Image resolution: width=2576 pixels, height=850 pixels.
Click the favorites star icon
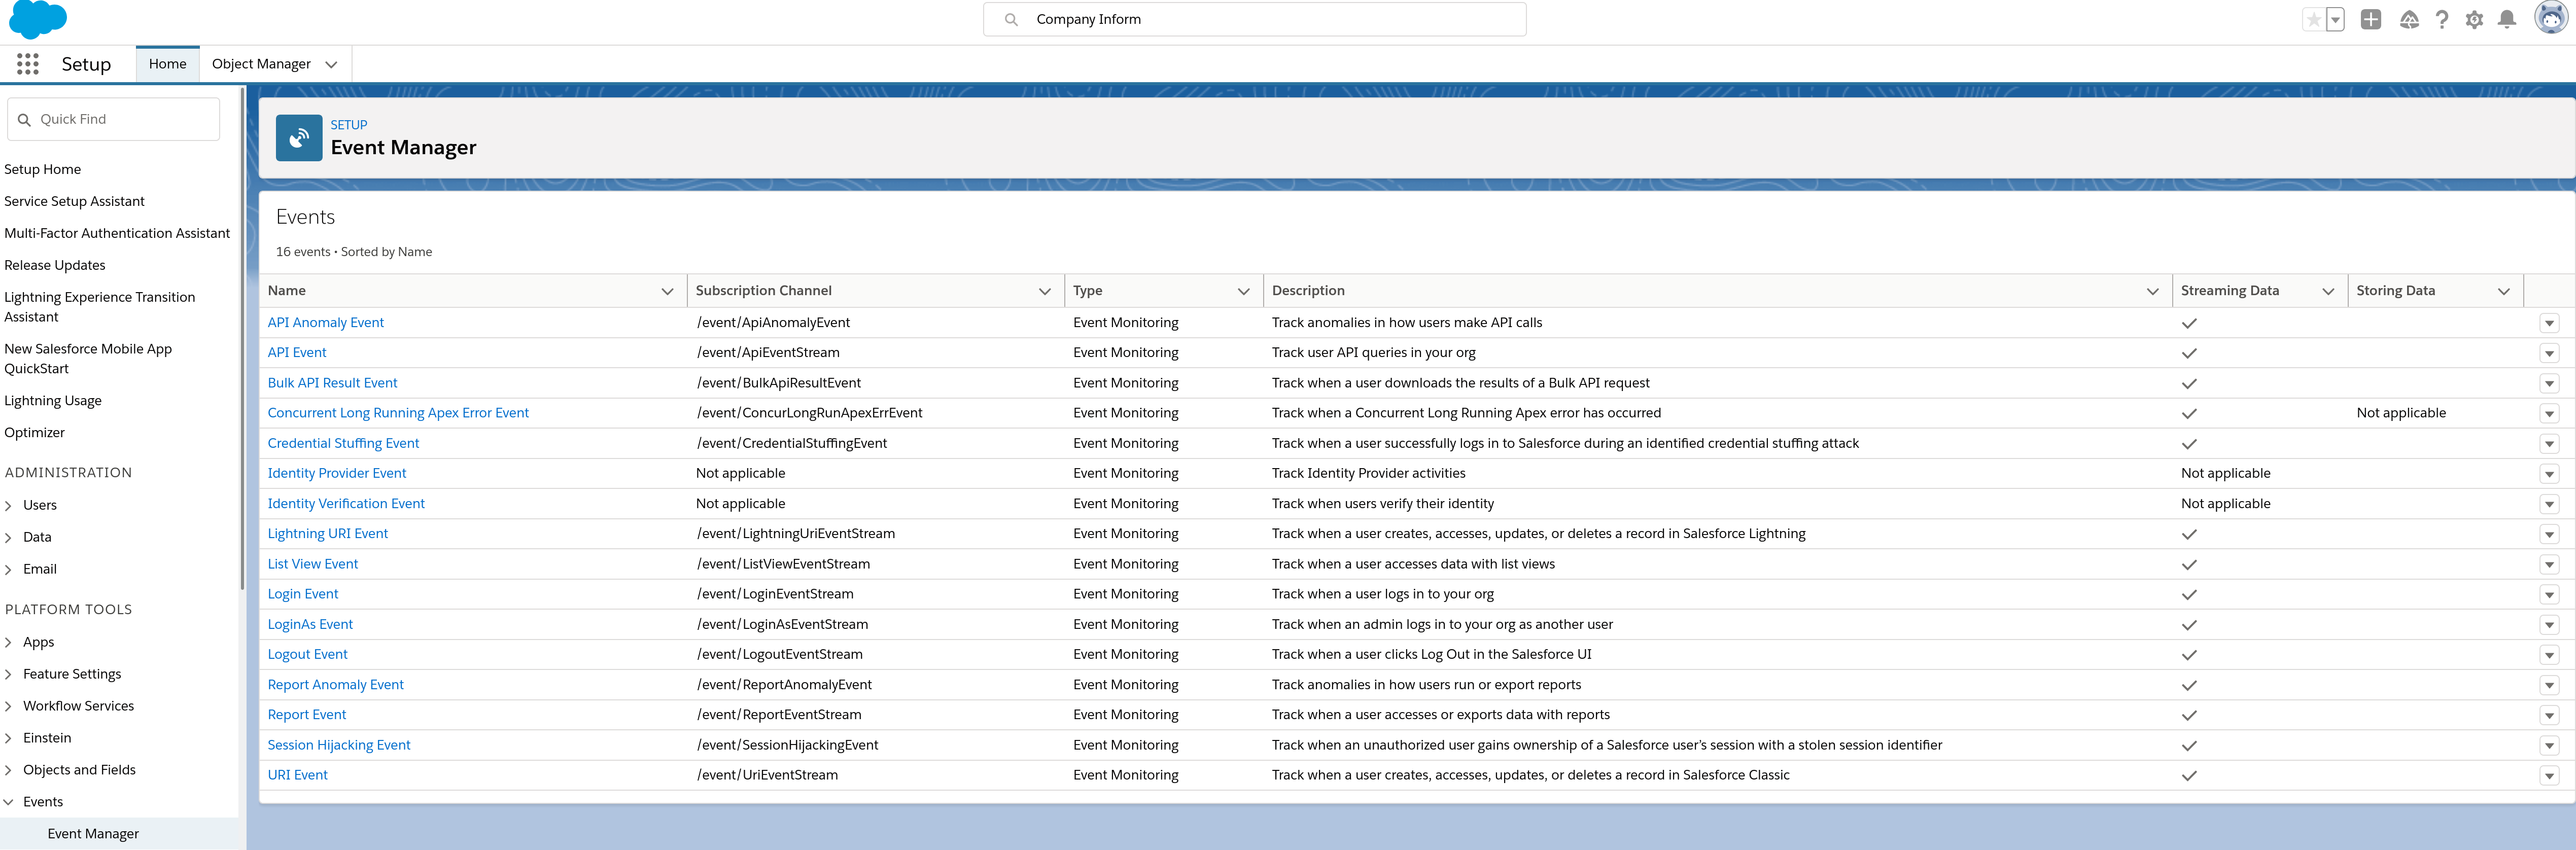tap(2314, 20)
